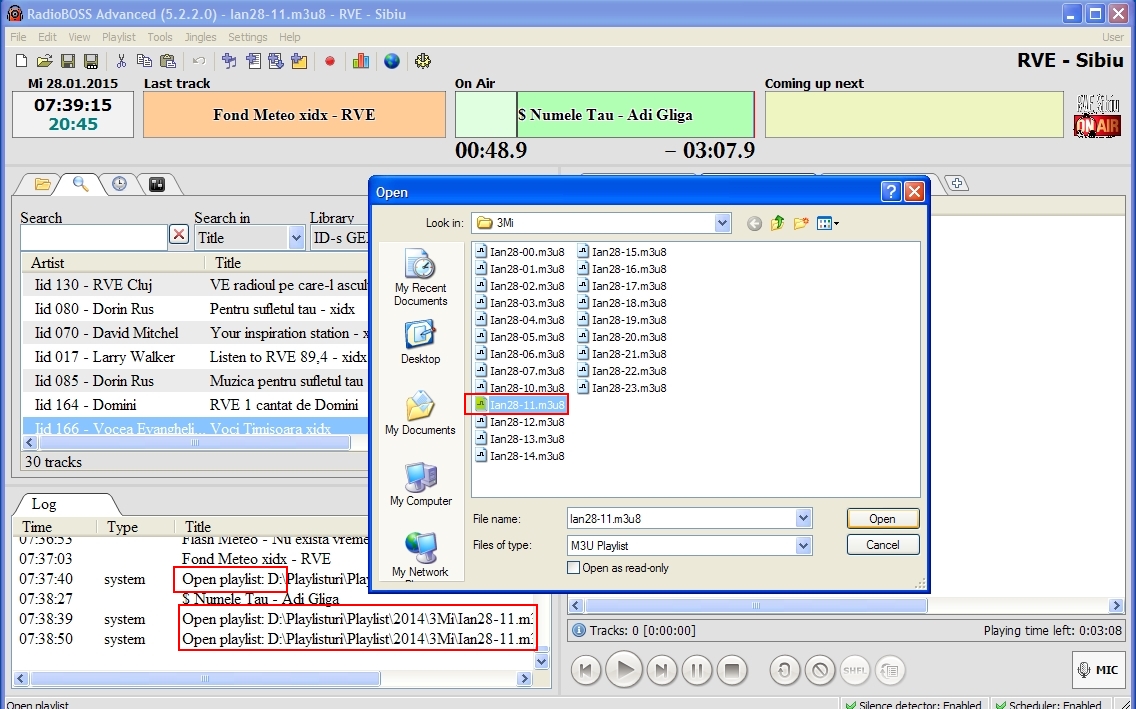Add folder using the folder plus icon
This screenshot has height=709, width=1136.
pyautogui.click(x=298, y=62)
